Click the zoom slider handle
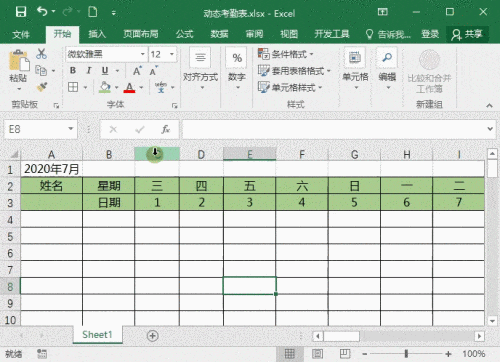 pyautogui.click(x=406, y=353)
